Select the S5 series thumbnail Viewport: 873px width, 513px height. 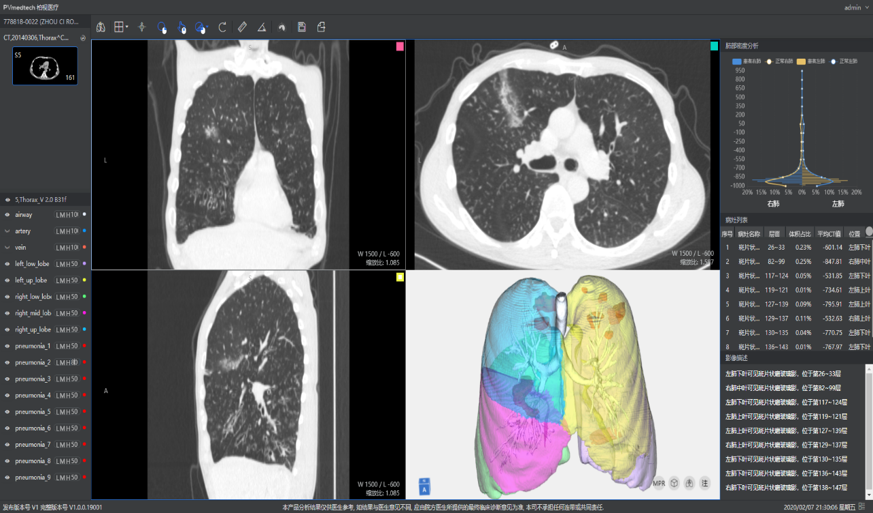45,66
